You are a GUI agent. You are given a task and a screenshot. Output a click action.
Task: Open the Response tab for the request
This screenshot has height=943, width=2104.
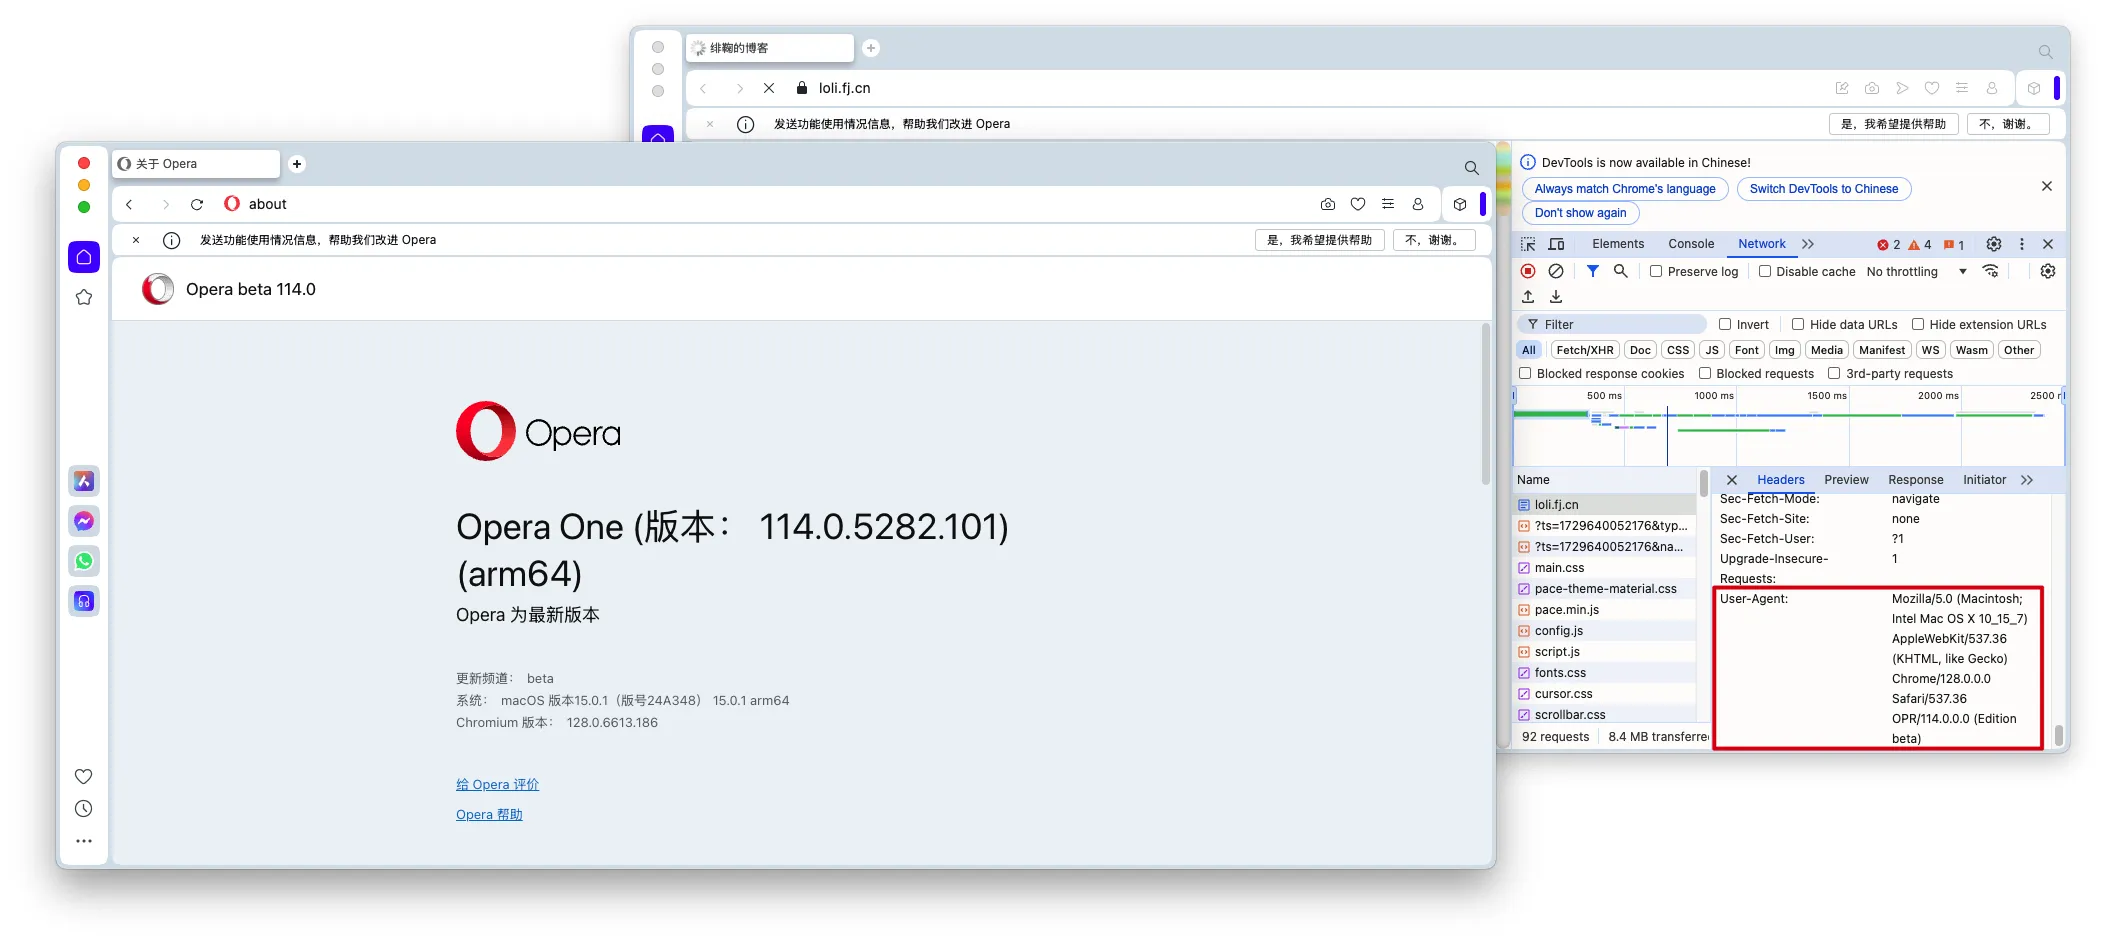tap(1916, 480)
